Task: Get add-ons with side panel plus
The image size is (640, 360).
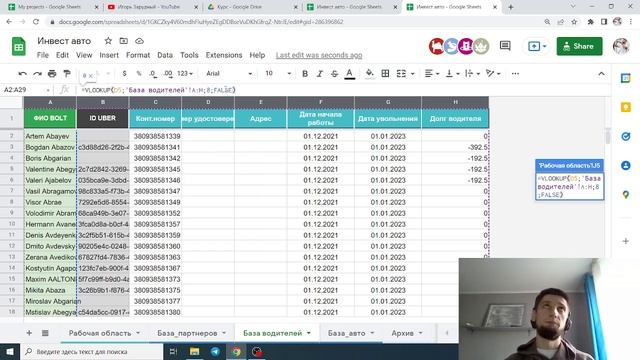Action: pyautogui.click(x=626, y=241)
